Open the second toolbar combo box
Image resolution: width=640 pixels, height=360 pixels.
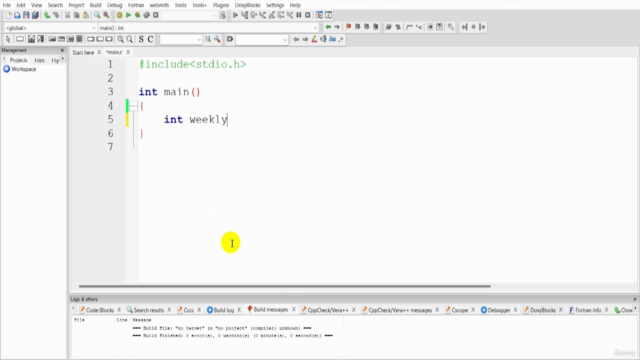[262, 39]
